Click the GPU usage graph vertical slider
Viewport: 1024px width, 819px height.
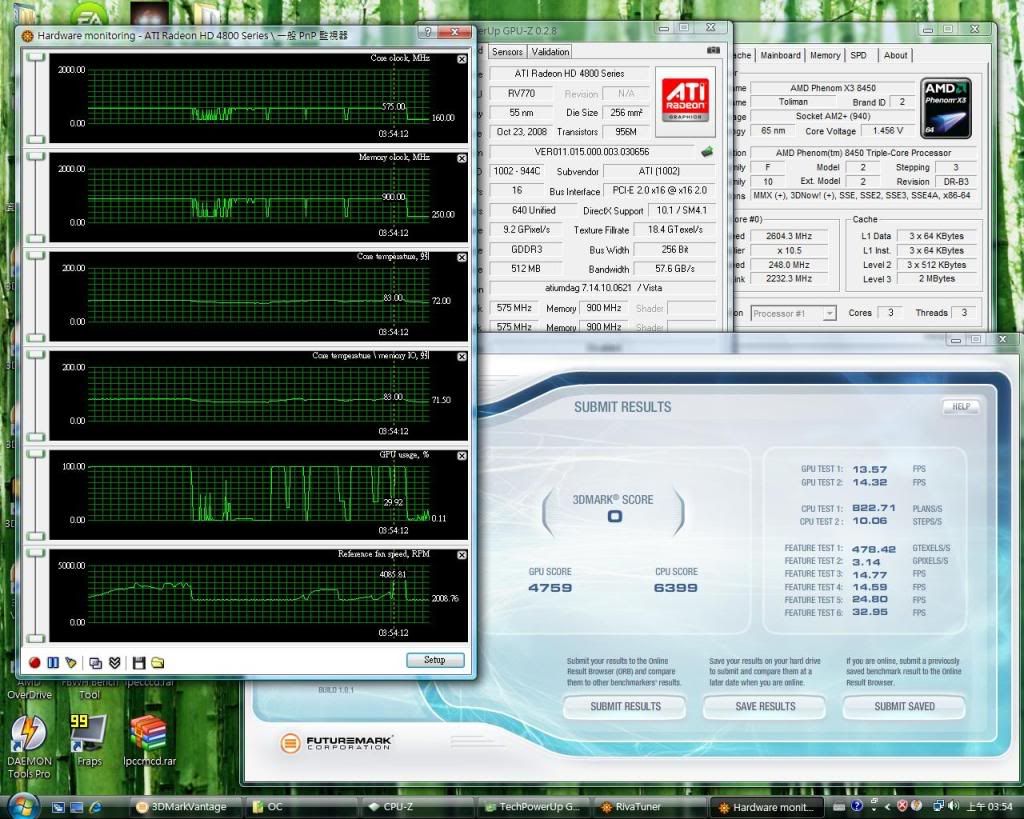pos(36,495)
